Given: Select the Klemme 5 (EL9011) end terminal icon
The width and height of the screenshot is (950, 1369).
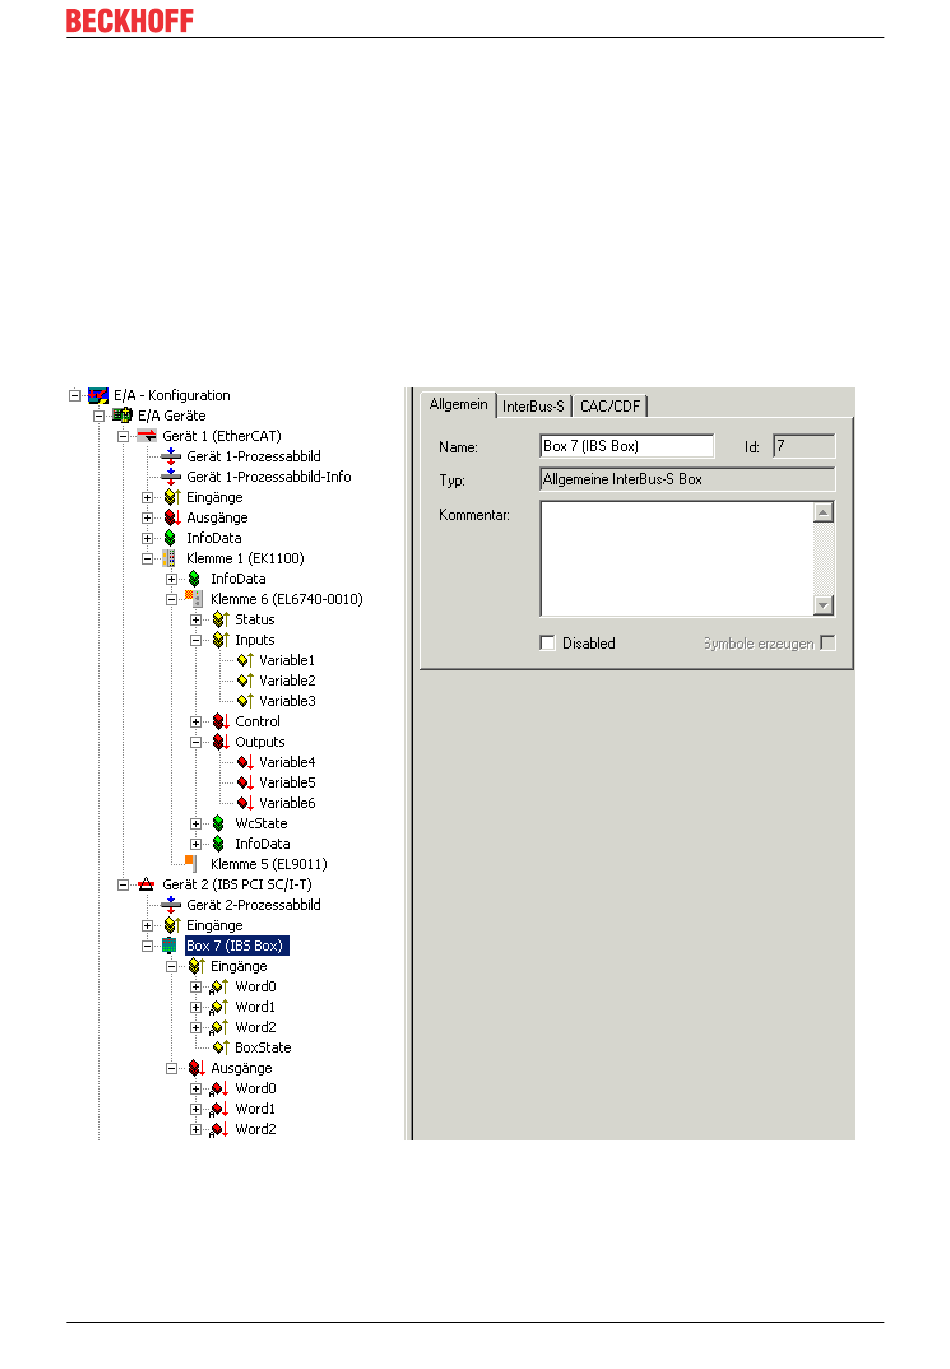Looking at the screenshot, I should (191, 863).
